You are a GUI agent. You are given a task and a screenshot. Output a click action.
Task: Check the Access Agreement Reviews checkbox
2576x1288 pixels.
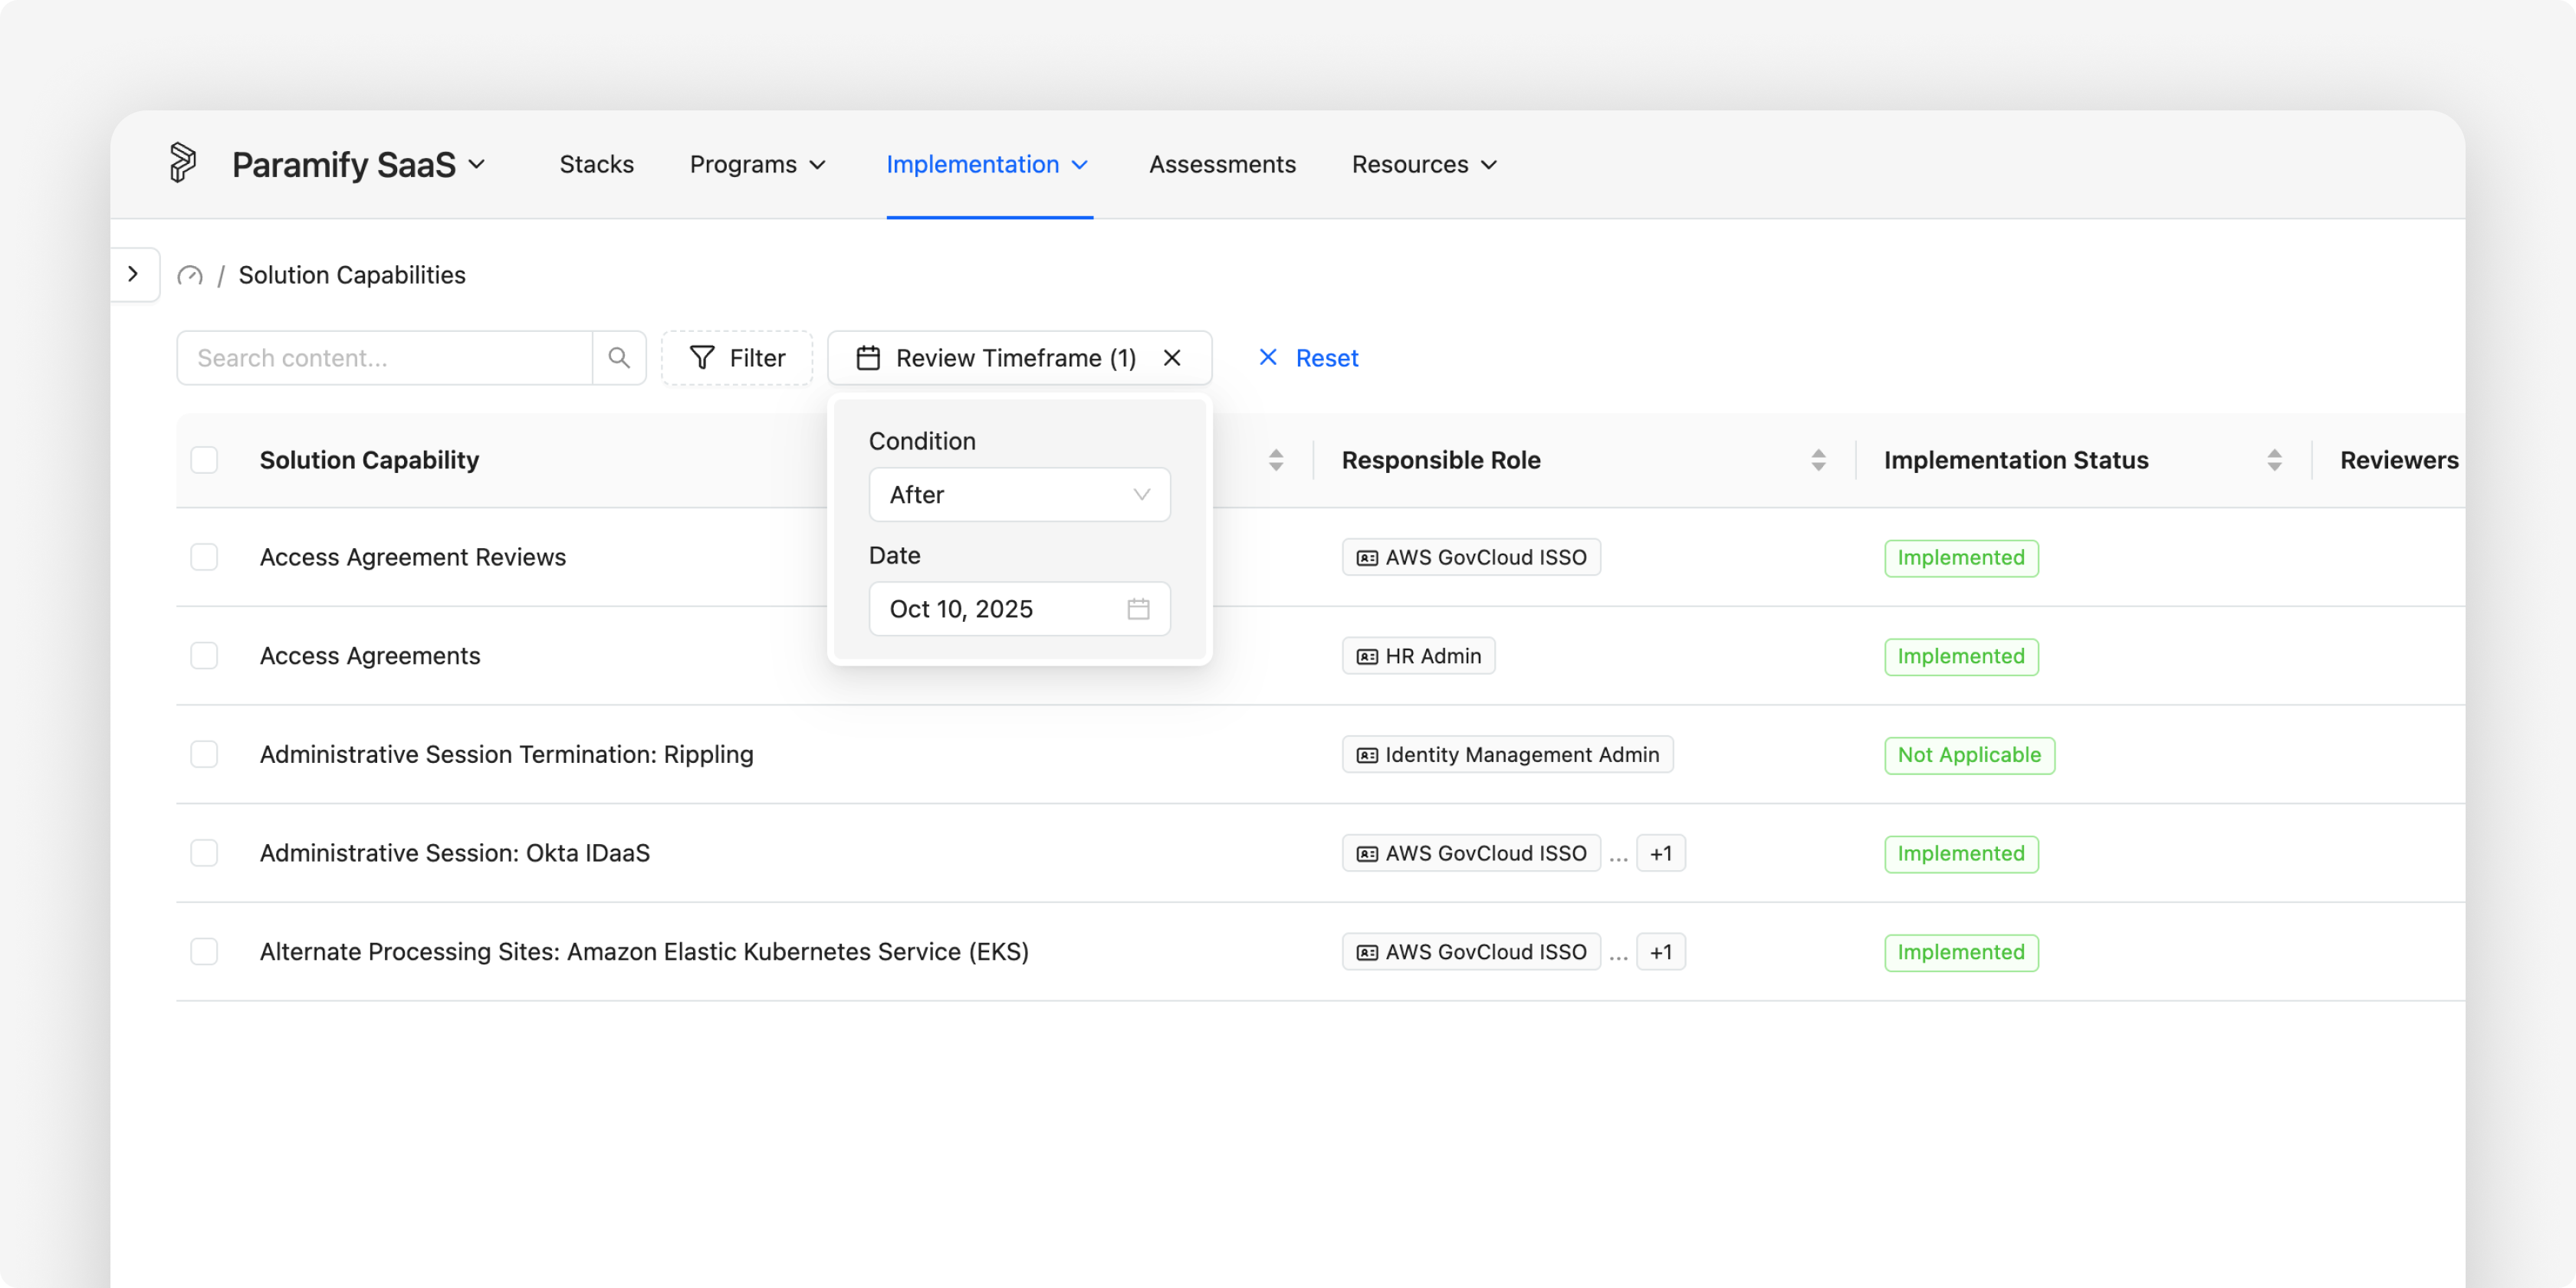[x=204, y=557]
